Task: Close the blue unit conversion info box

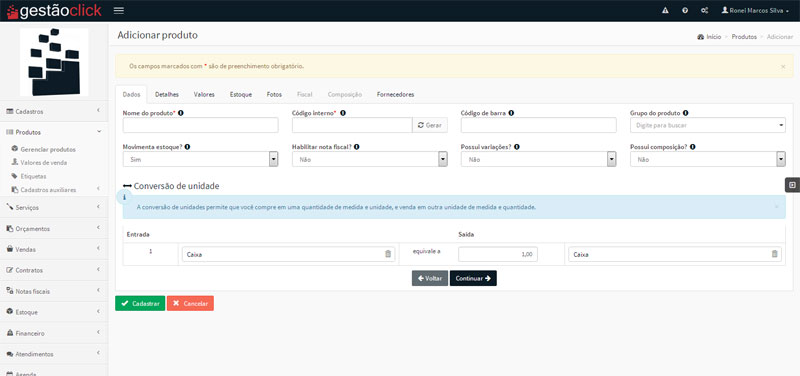Action: click(777, 207)
